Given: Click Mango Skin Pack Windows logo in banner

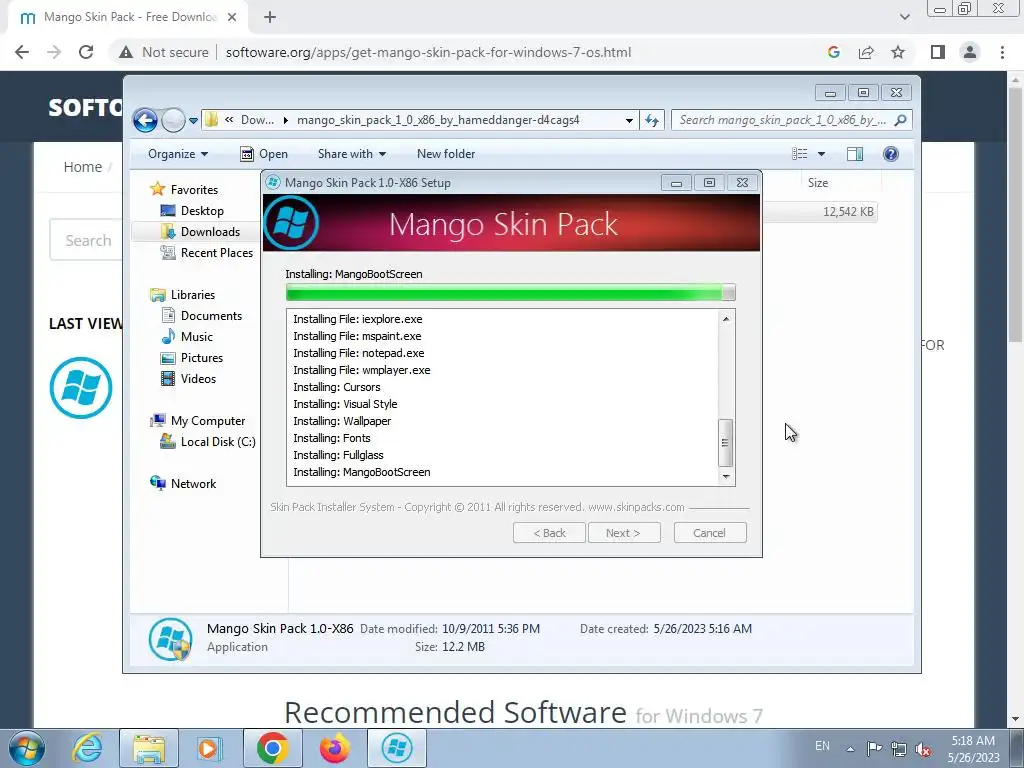Looking at the screenshot, I should click(x=291, y=223).
